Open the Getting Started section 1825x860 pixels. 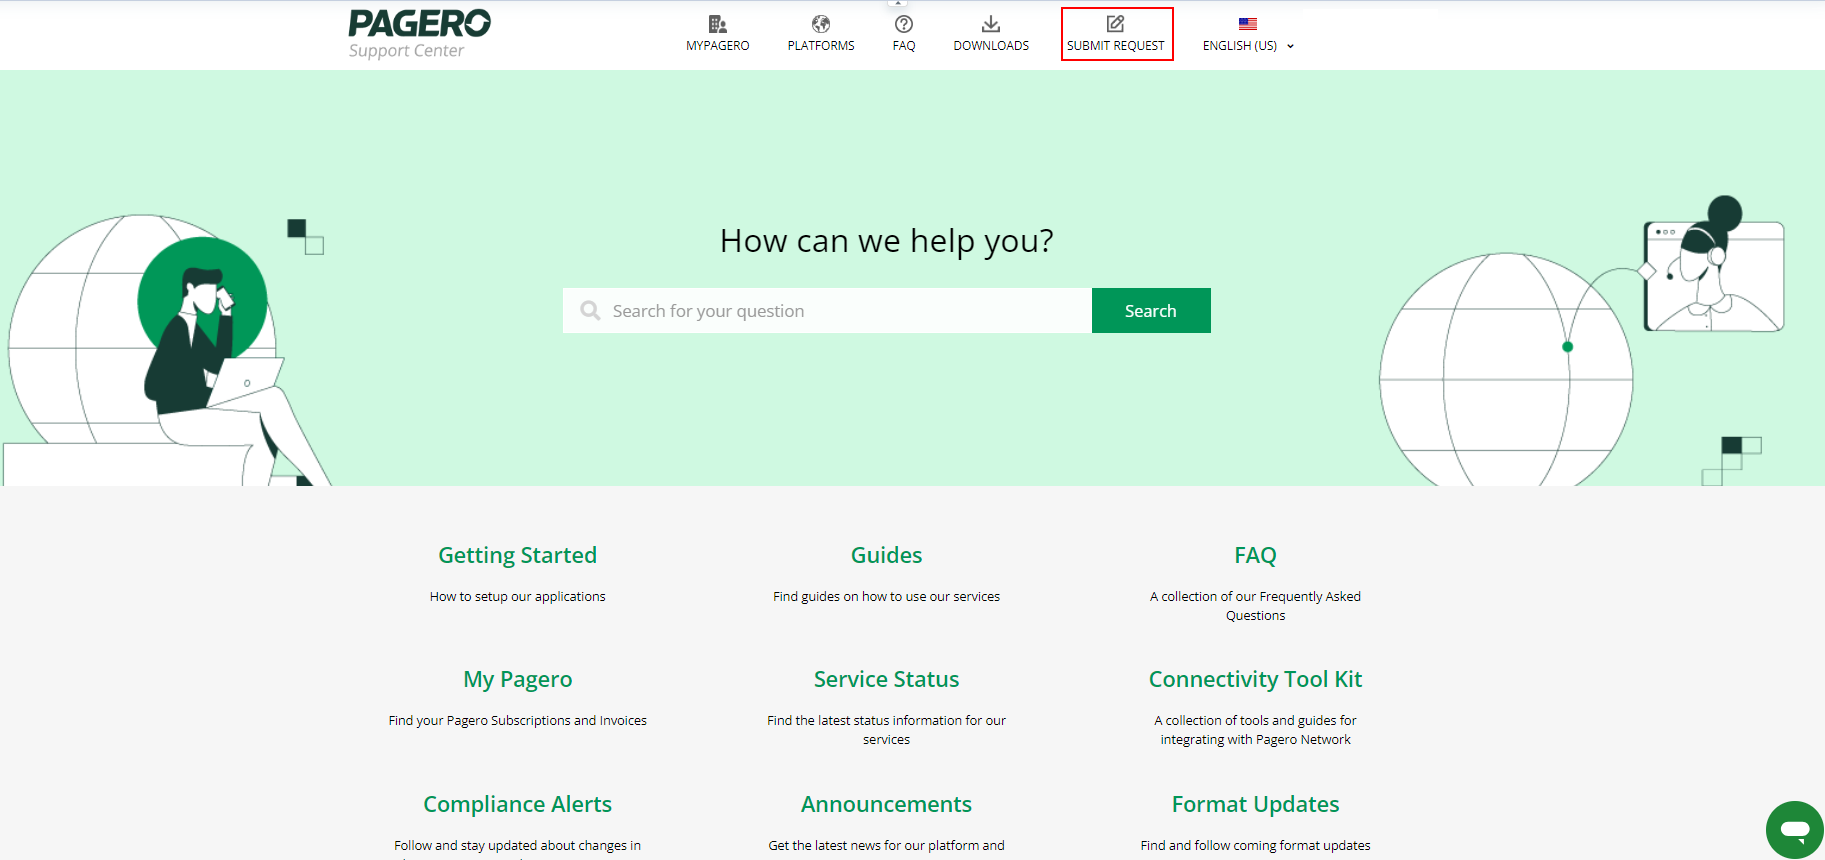pyautogui.click(x=518, y=555)
